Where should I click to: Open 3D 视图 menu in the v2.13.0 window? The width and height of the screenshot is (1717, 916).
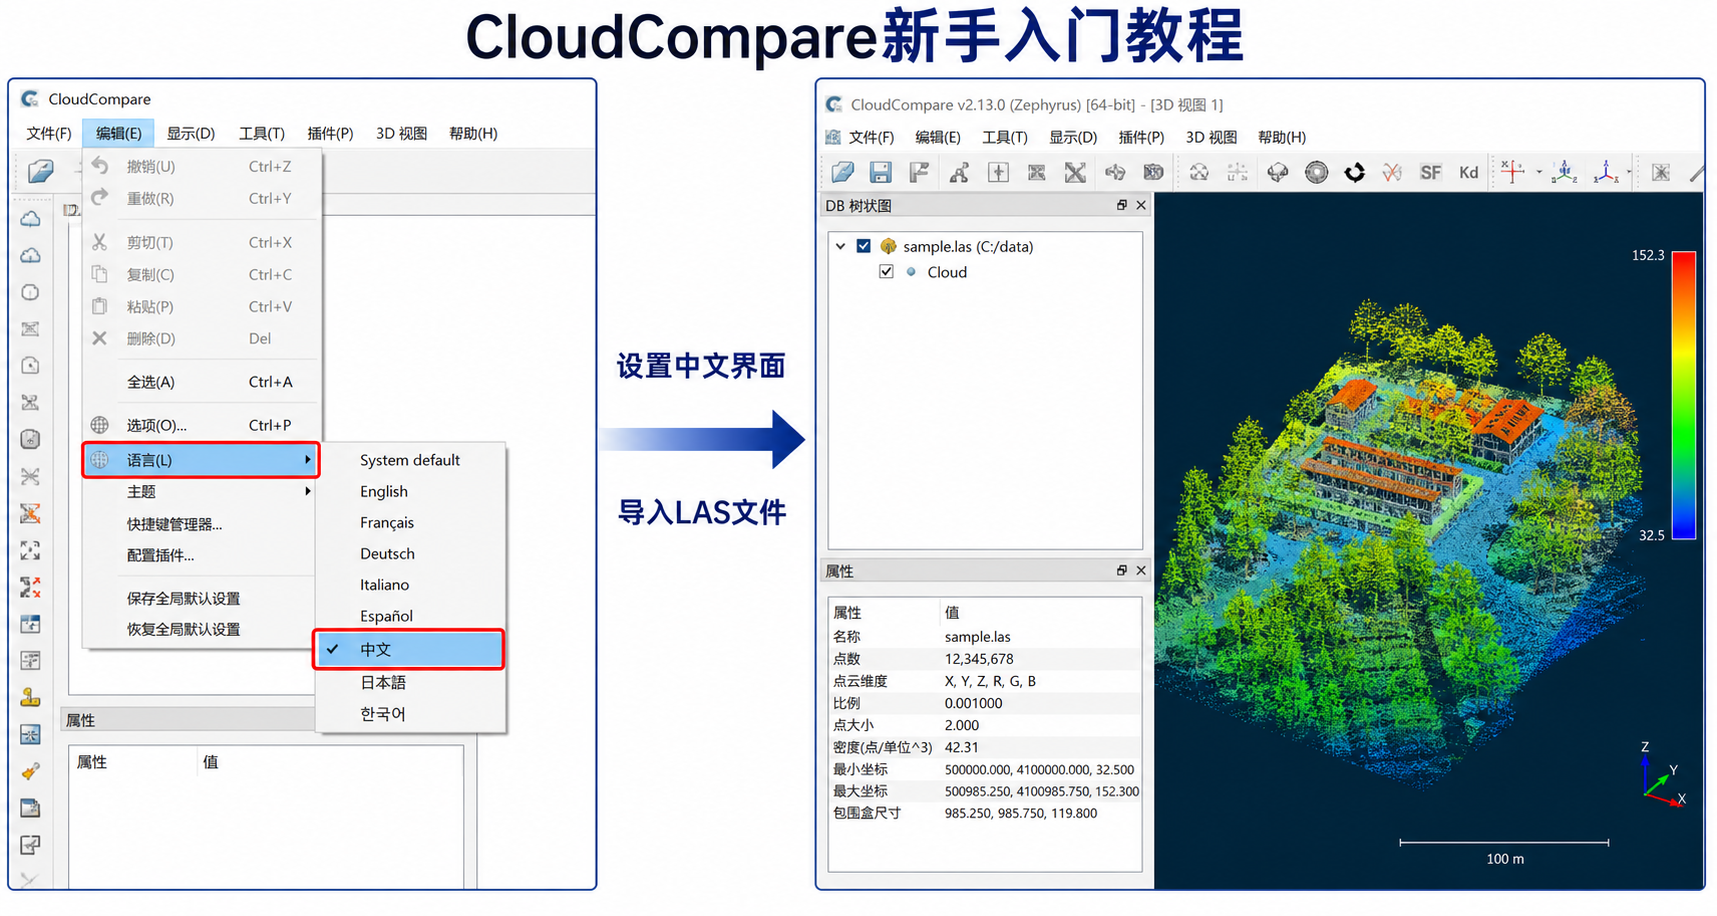coord(1211,137)
